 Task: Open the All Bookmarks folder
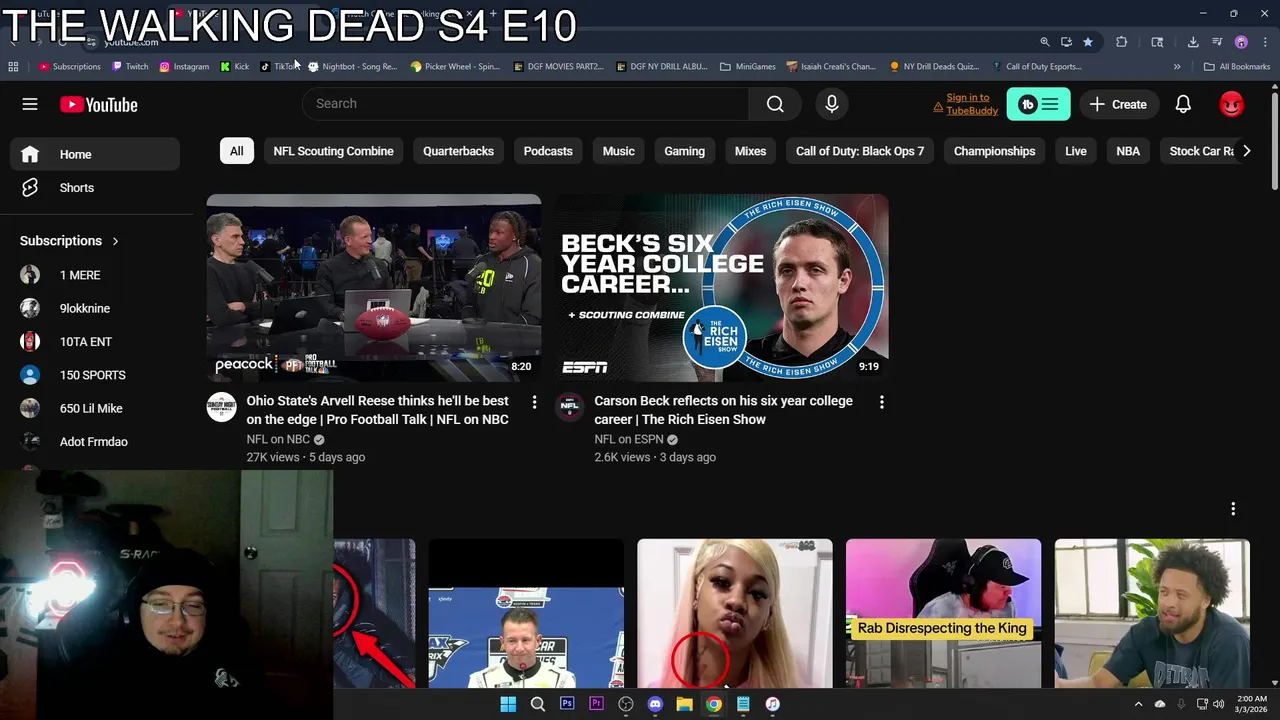1237,67
